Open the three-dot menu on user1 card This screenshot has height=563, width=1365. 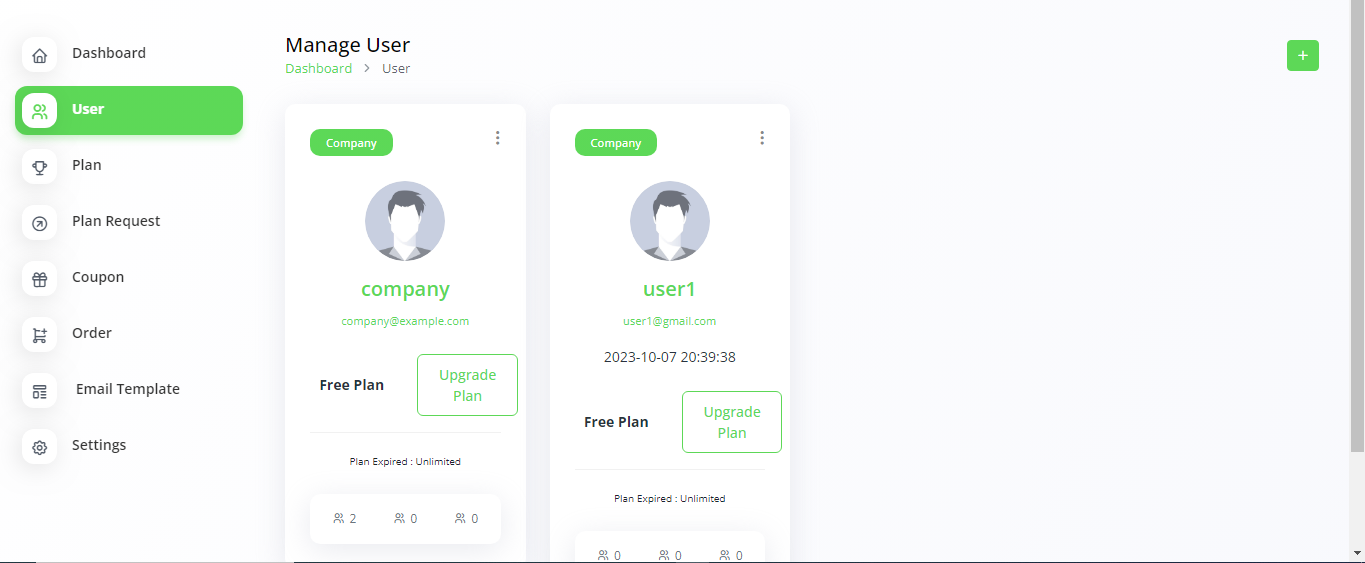tap(762, 138)
